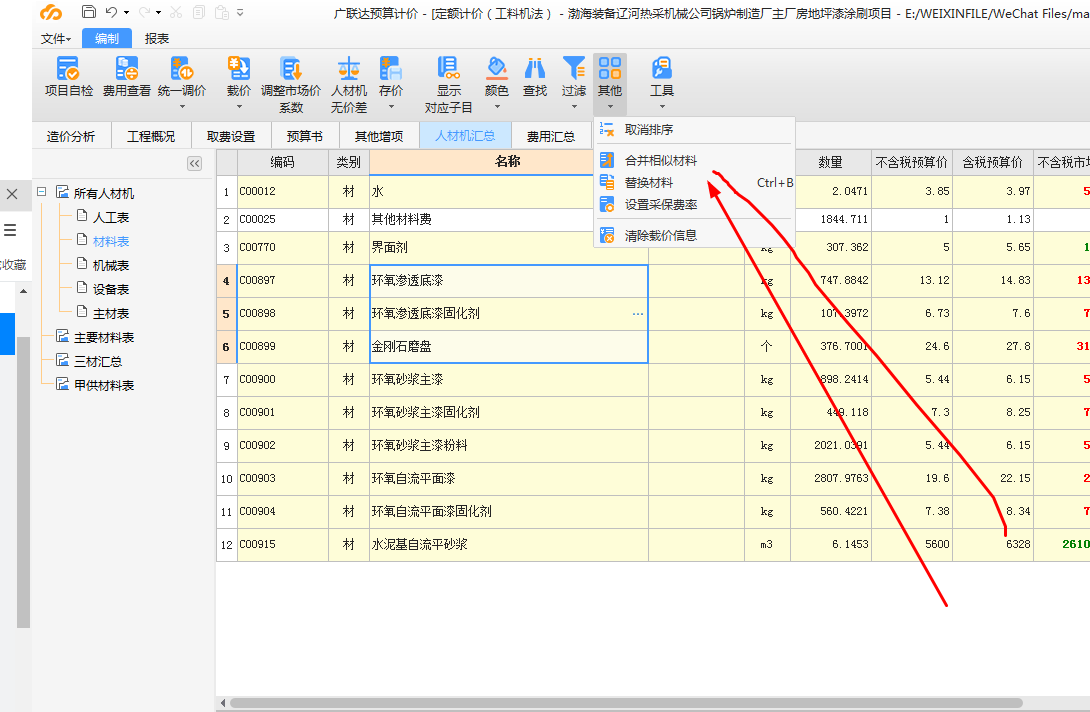Viewport: 1090px width, 712px height.
Task: Select 机械表 in the tree
Action: coord(111,266)
